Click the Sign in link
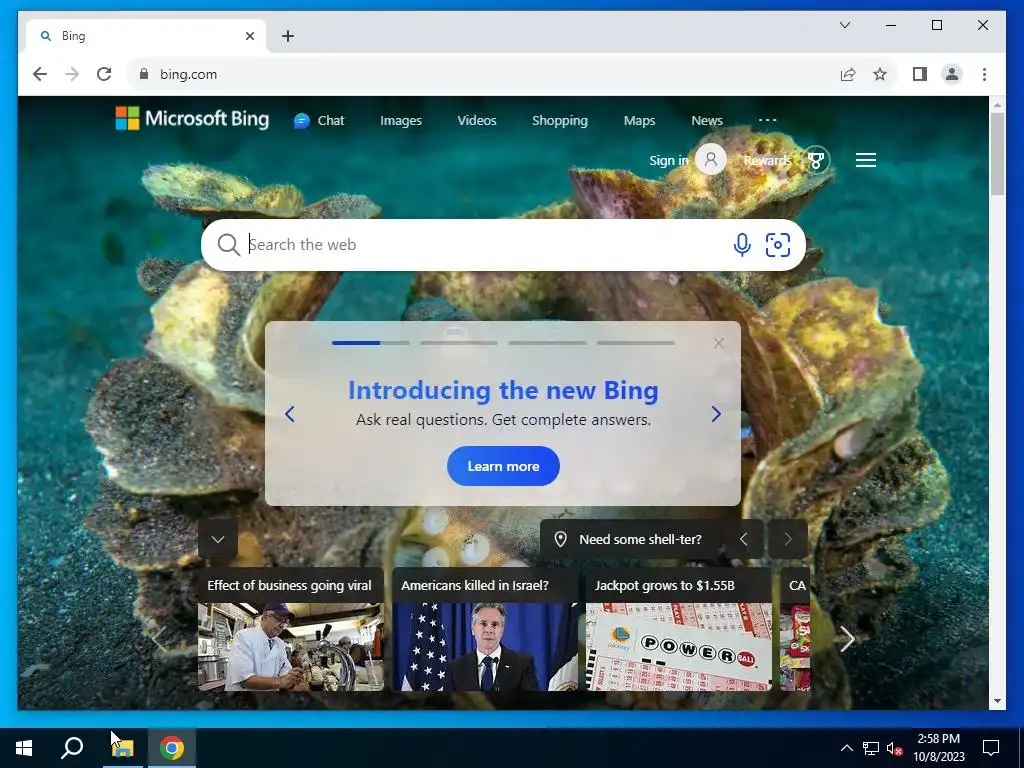 (669, 161)
